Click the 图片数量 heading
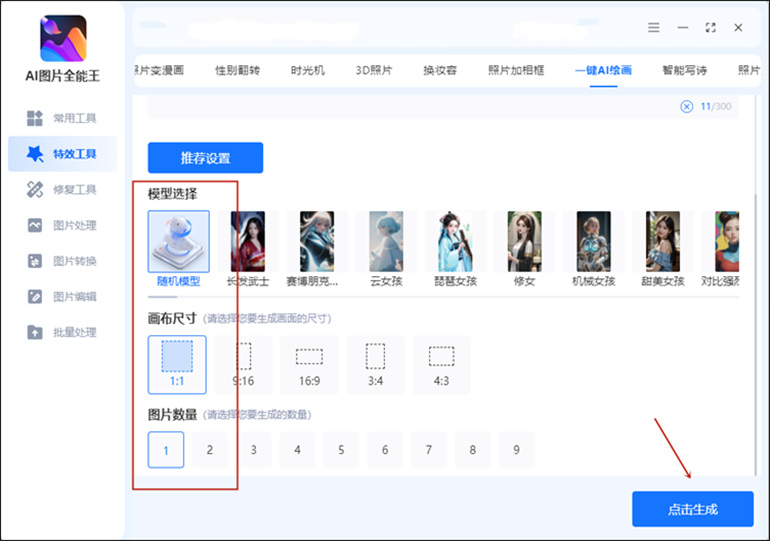This screenshot has width=770, height=541. point(172,415)
